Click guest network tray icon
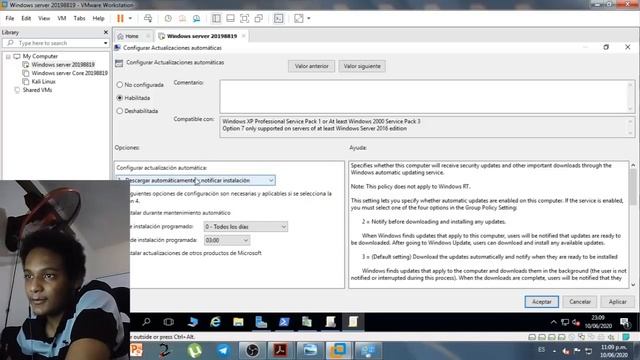 [x=565, y=322]
